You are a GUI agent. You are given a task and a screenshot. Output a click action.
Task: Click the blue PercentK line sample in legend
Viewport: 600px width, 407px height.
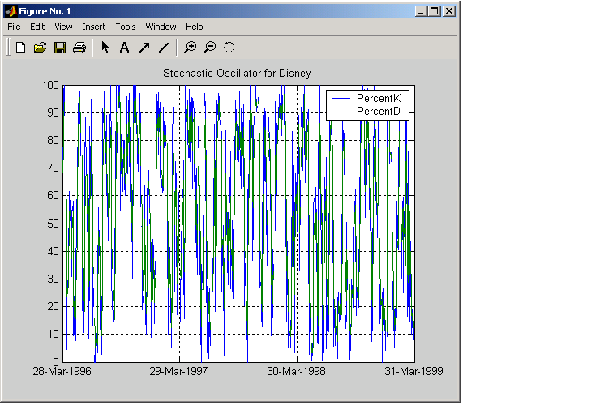coord(341,99)
